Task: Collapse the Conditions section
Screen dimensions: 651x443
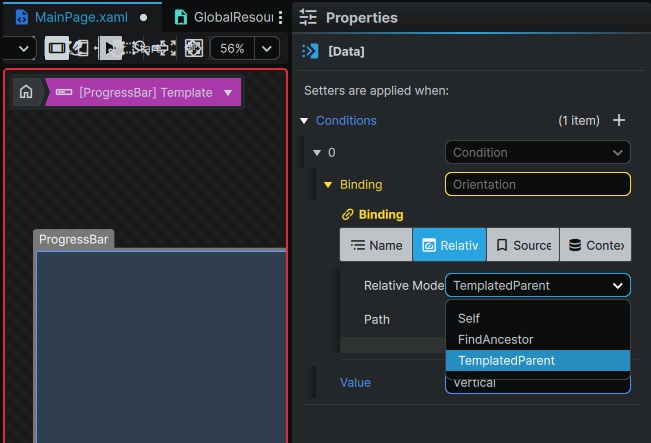Action: coord(305,121)
